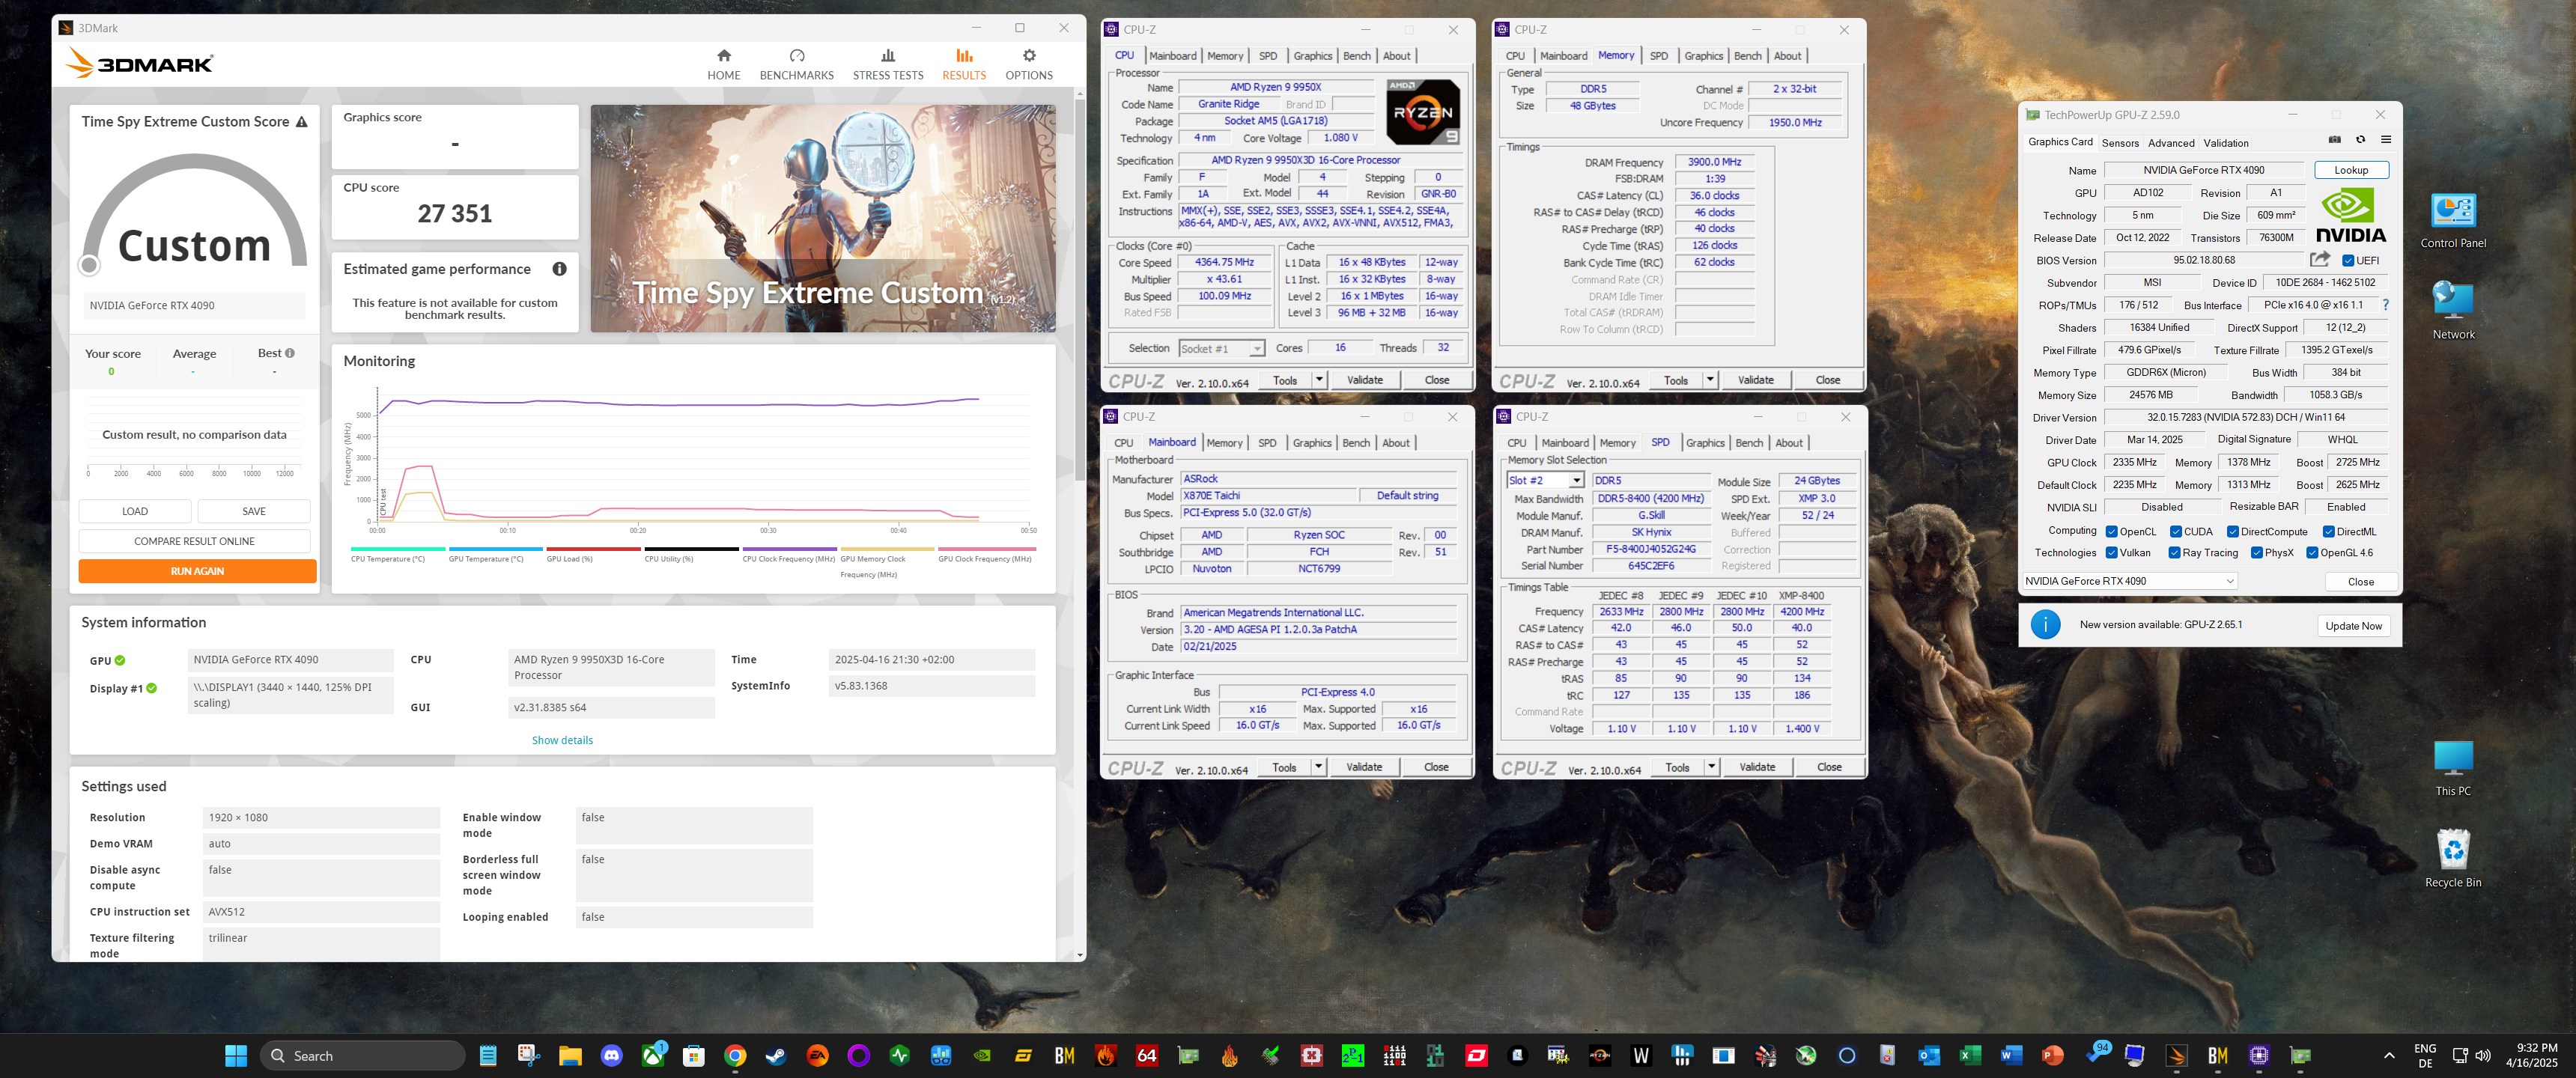Click COMPARE RESULT ONLINE button
Screen dimensions: 2576x1078
tap(194, 541)
